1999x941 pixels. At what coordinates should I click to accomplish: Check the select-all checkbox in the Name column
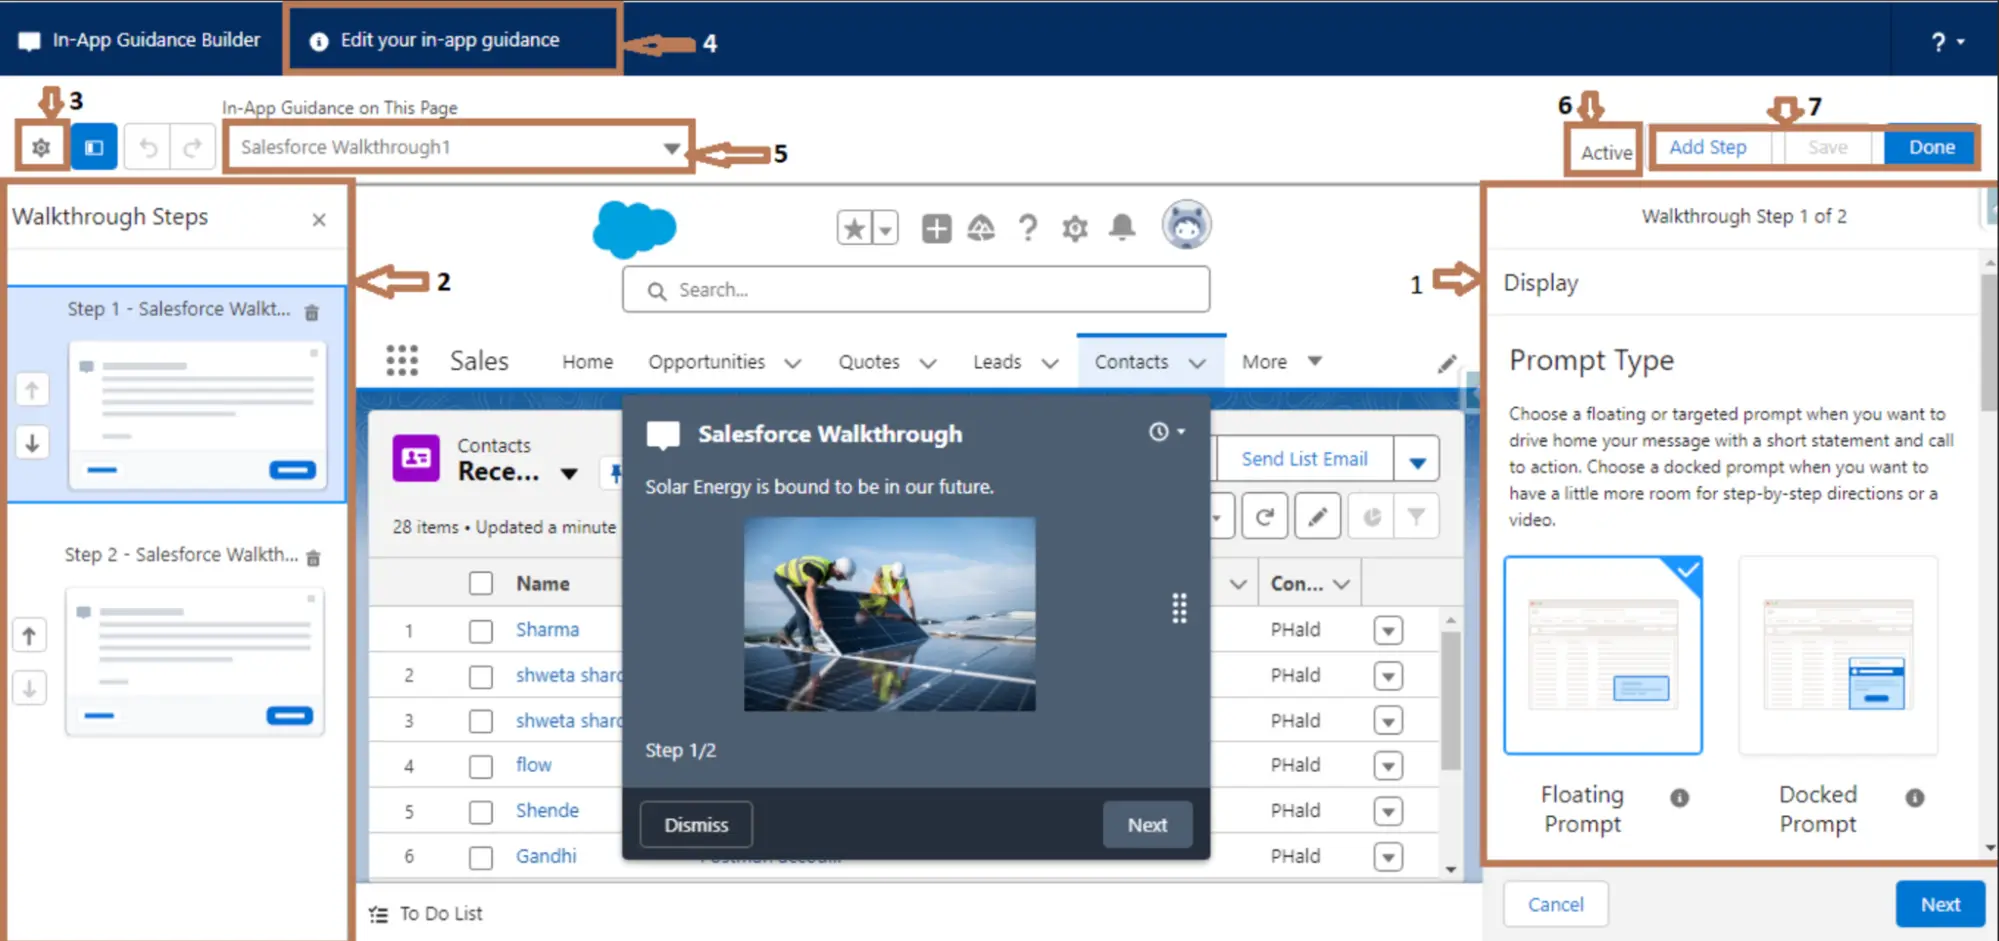(x=480, y=582)
